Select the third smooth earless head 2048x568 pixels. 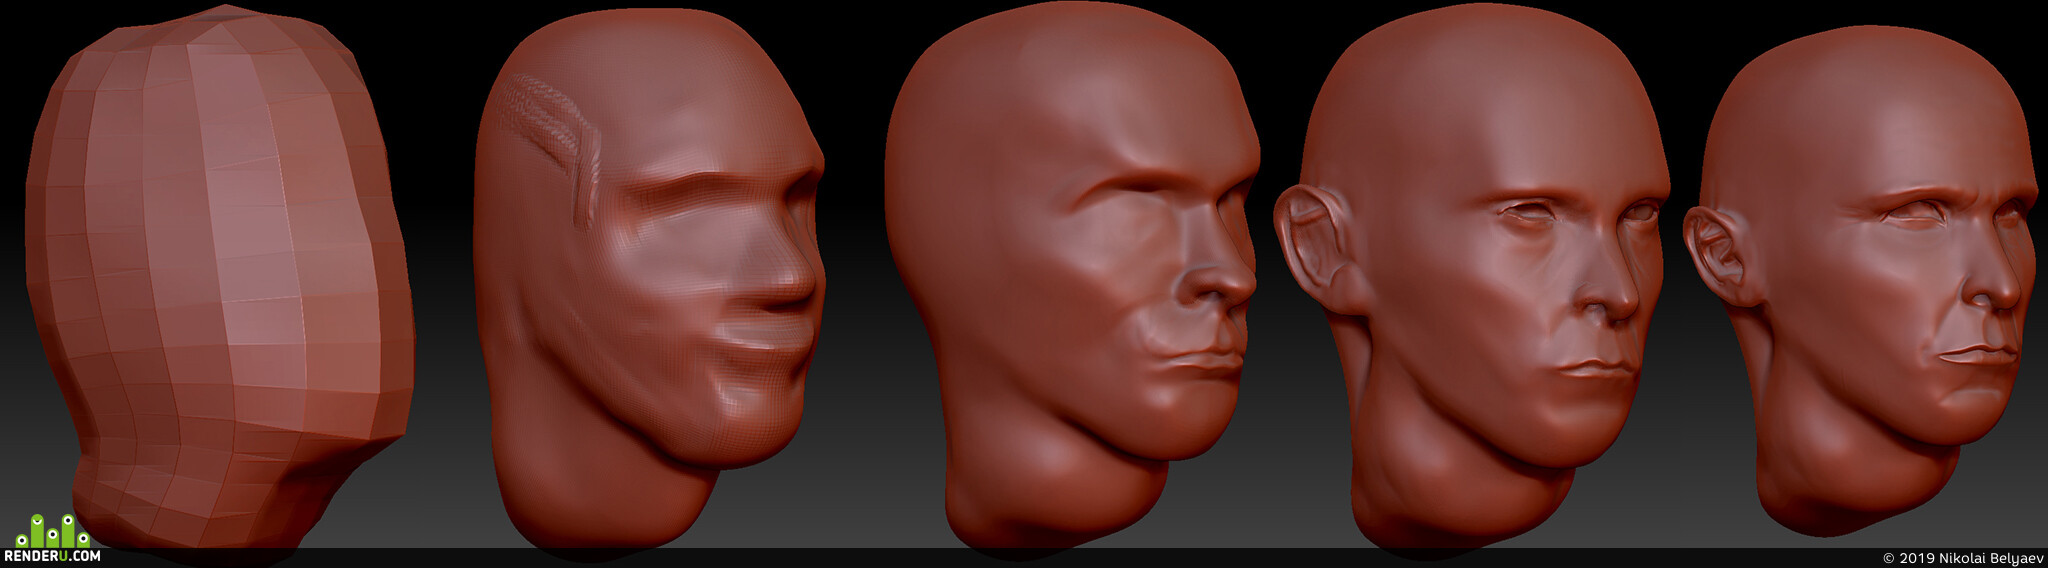[1070, 280]
